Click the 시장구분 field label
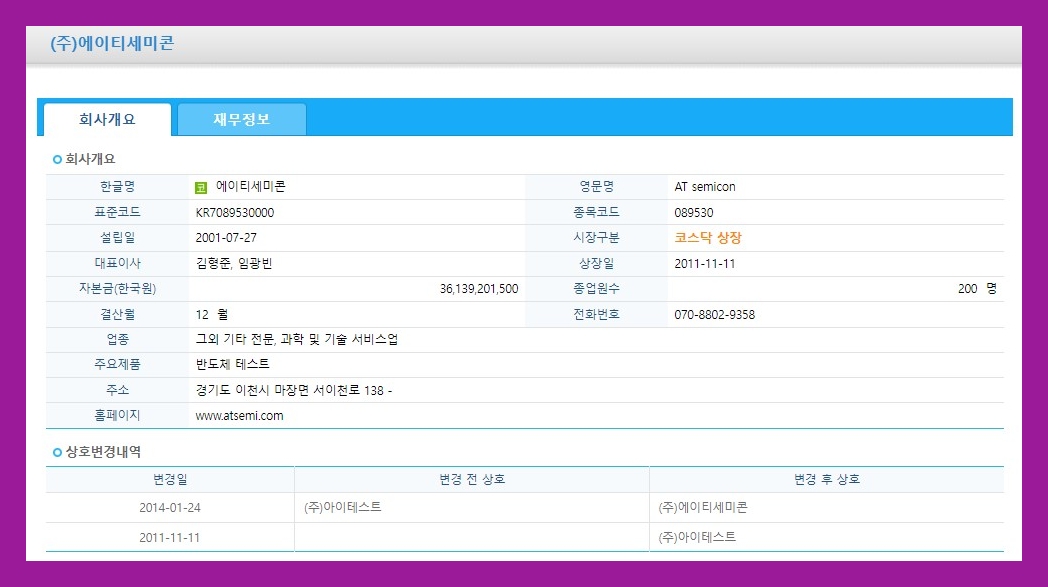This screenshot has height=587, width=1048. point(596,237)
